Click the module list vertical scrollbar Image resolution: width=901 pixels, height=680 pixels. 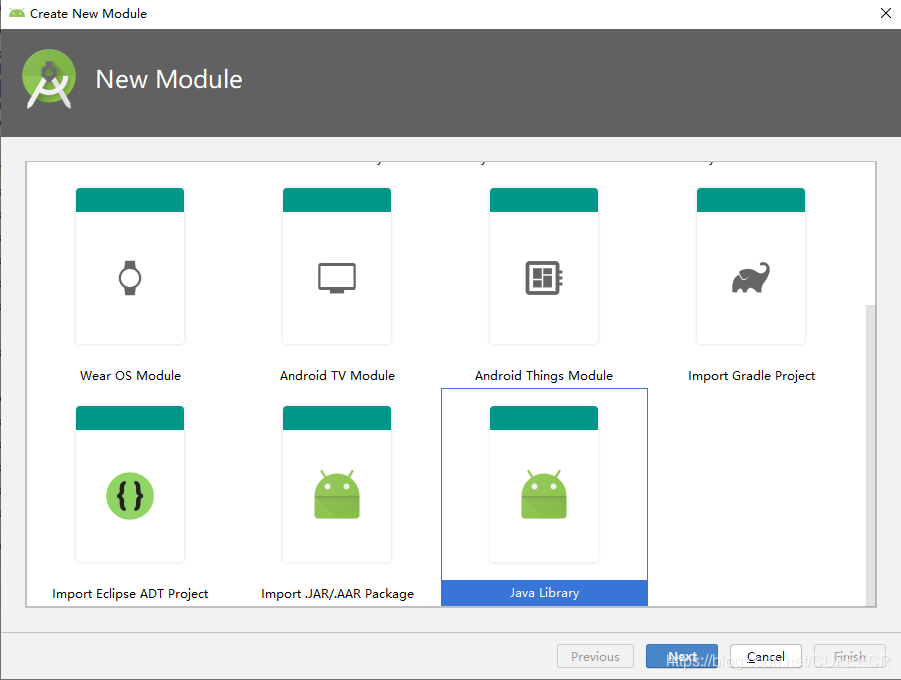[871, 454]
